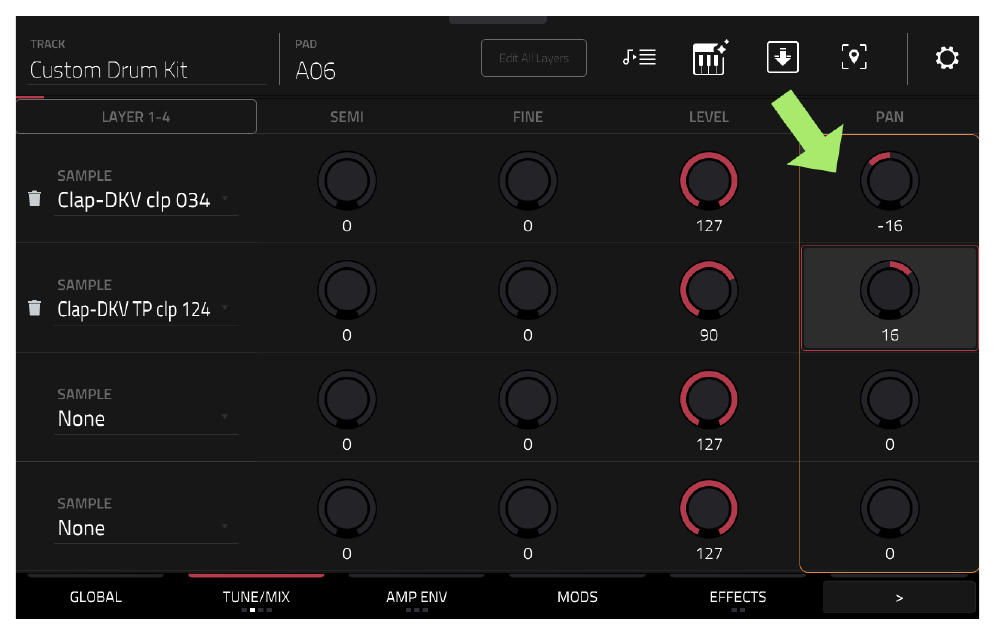
Task: Select the third layer's Semi knob
Action: pyautogui.click(x=347, y=400)
